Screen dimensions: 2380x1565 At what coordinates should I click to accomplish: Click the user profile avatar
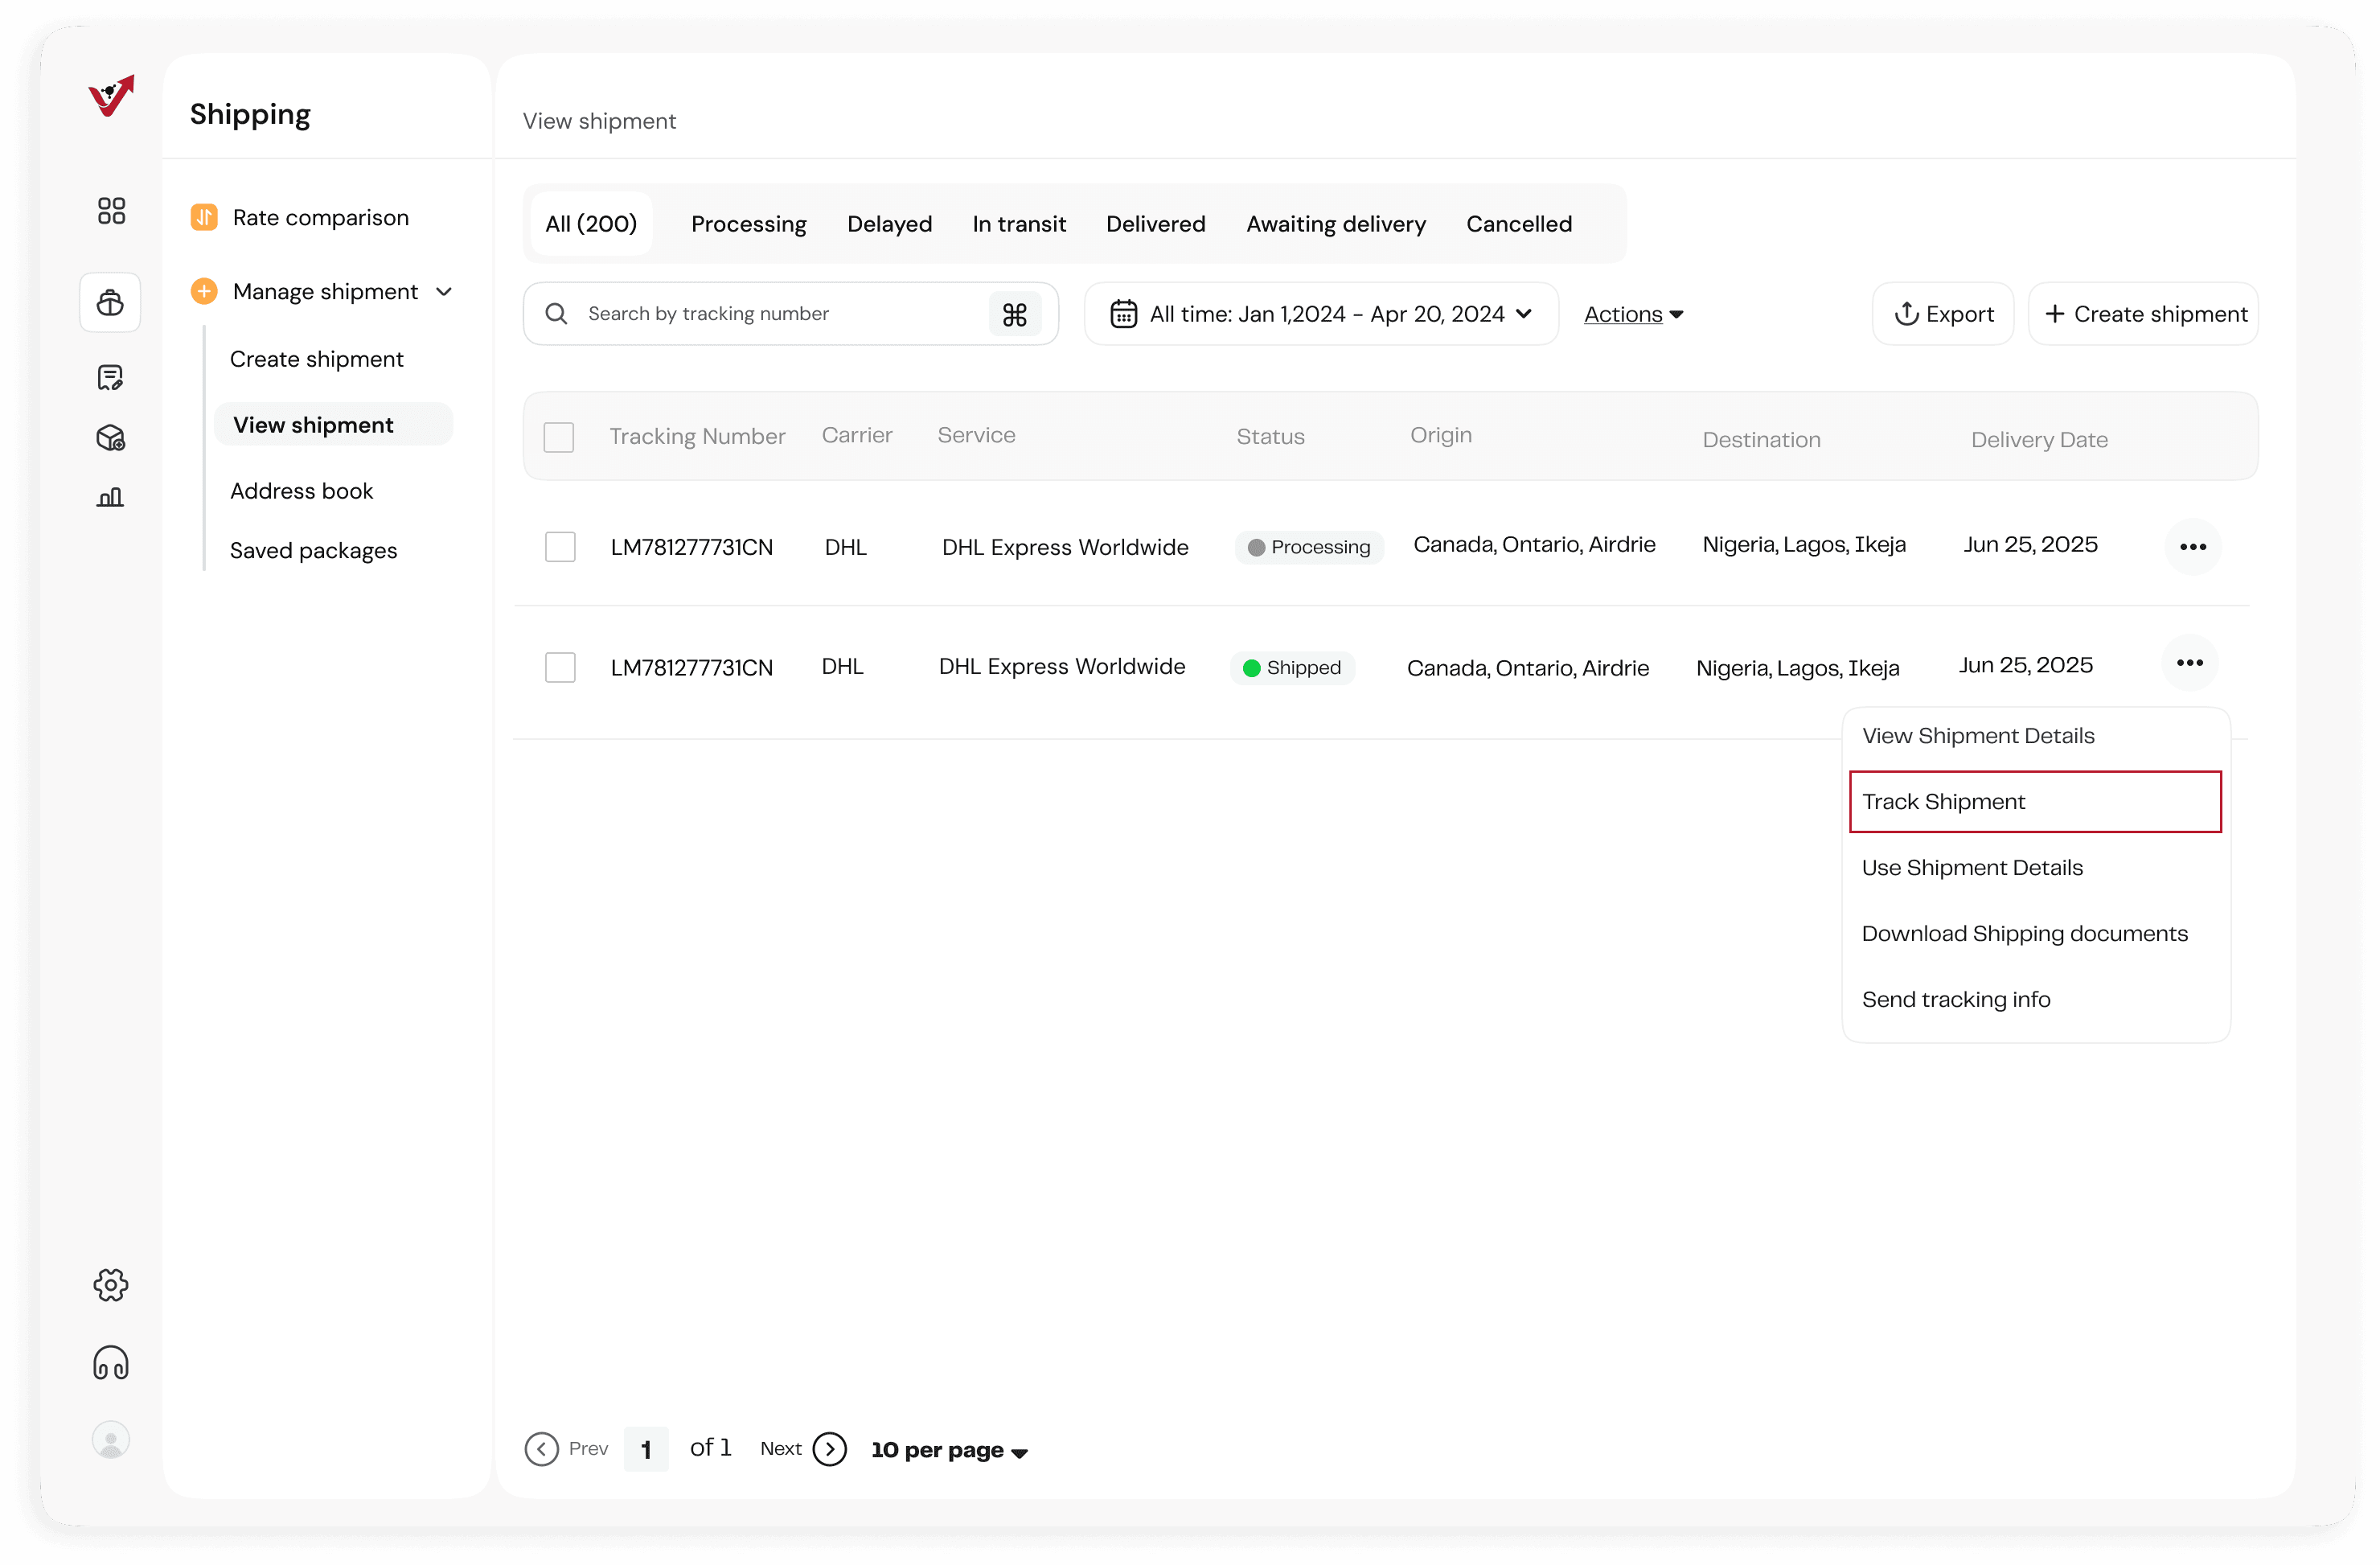pos(111,1440)
